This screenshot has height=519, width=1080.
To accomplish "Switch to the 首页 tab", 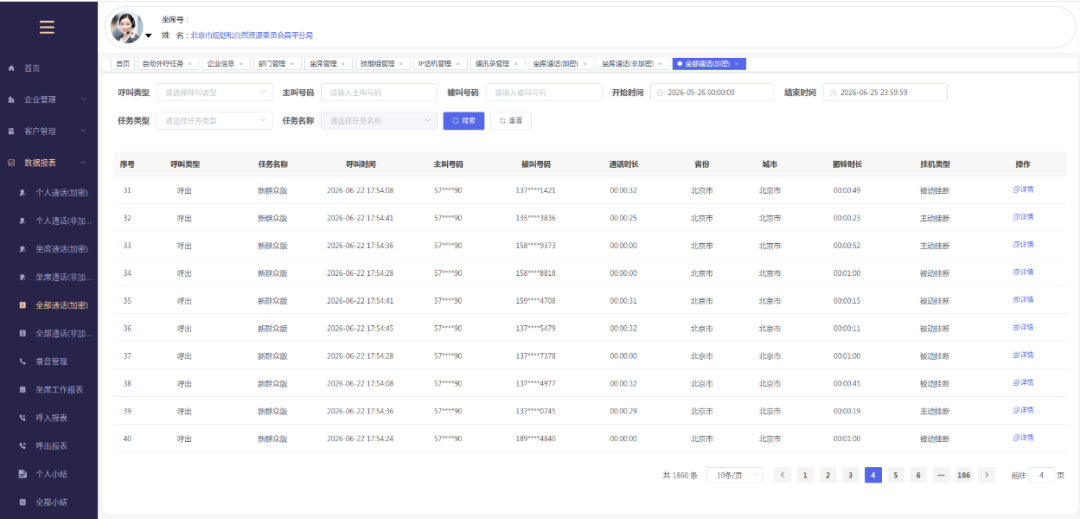I will (x=123, y=63).
